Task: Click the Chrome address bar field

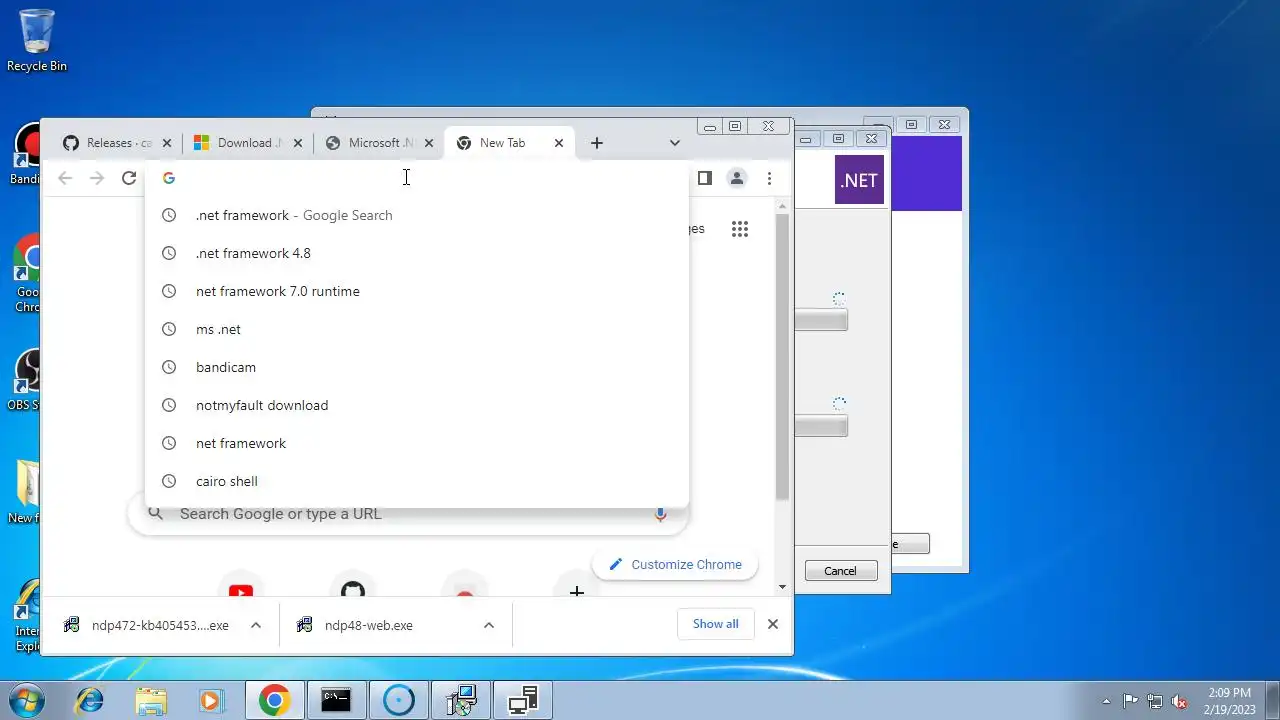Action: point(417,178)
